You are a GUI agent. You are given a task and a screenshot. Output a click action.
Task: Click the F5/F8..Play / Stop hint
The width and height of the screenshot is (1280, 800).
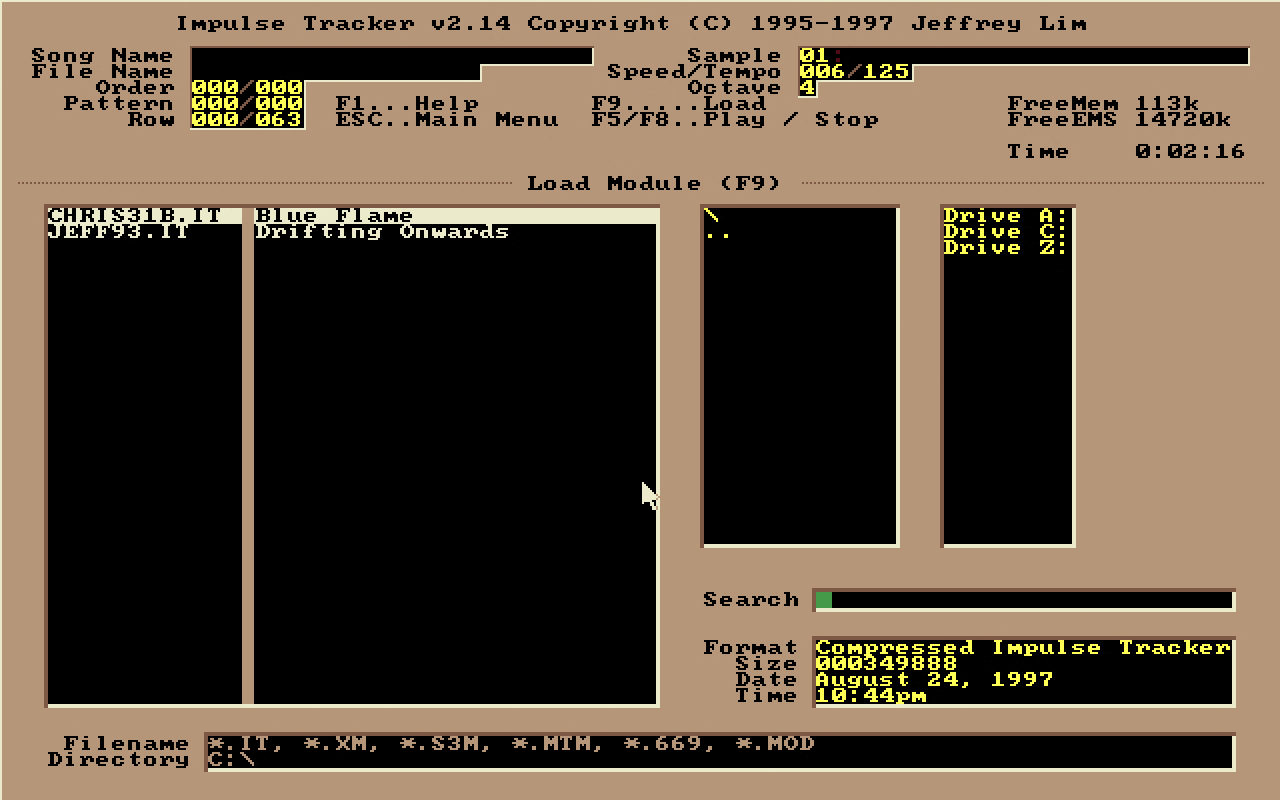(x=735, y=120)
